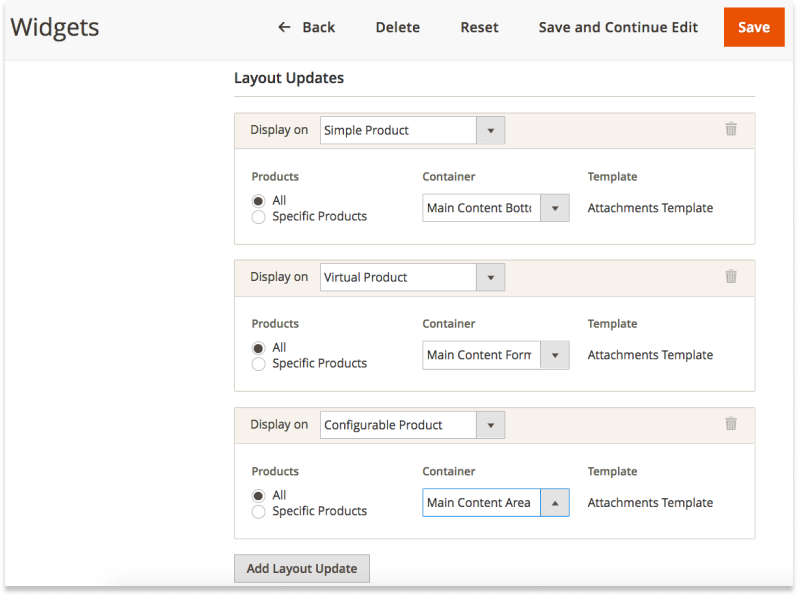Choose Specific Products for Simple Product

[x=259, y=217]
